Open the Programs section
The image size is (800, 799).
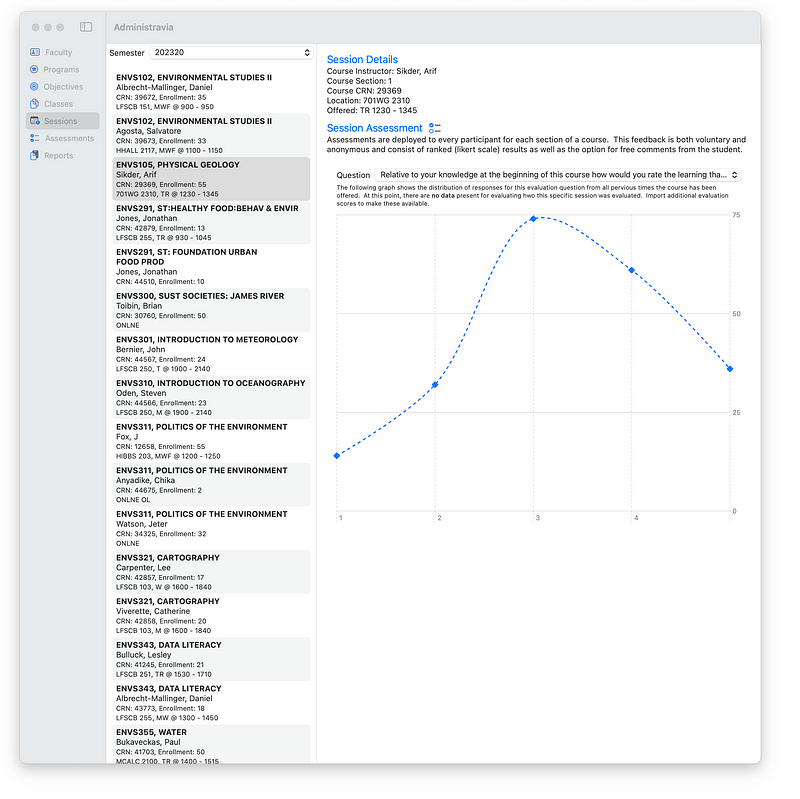tap(61, 69)
